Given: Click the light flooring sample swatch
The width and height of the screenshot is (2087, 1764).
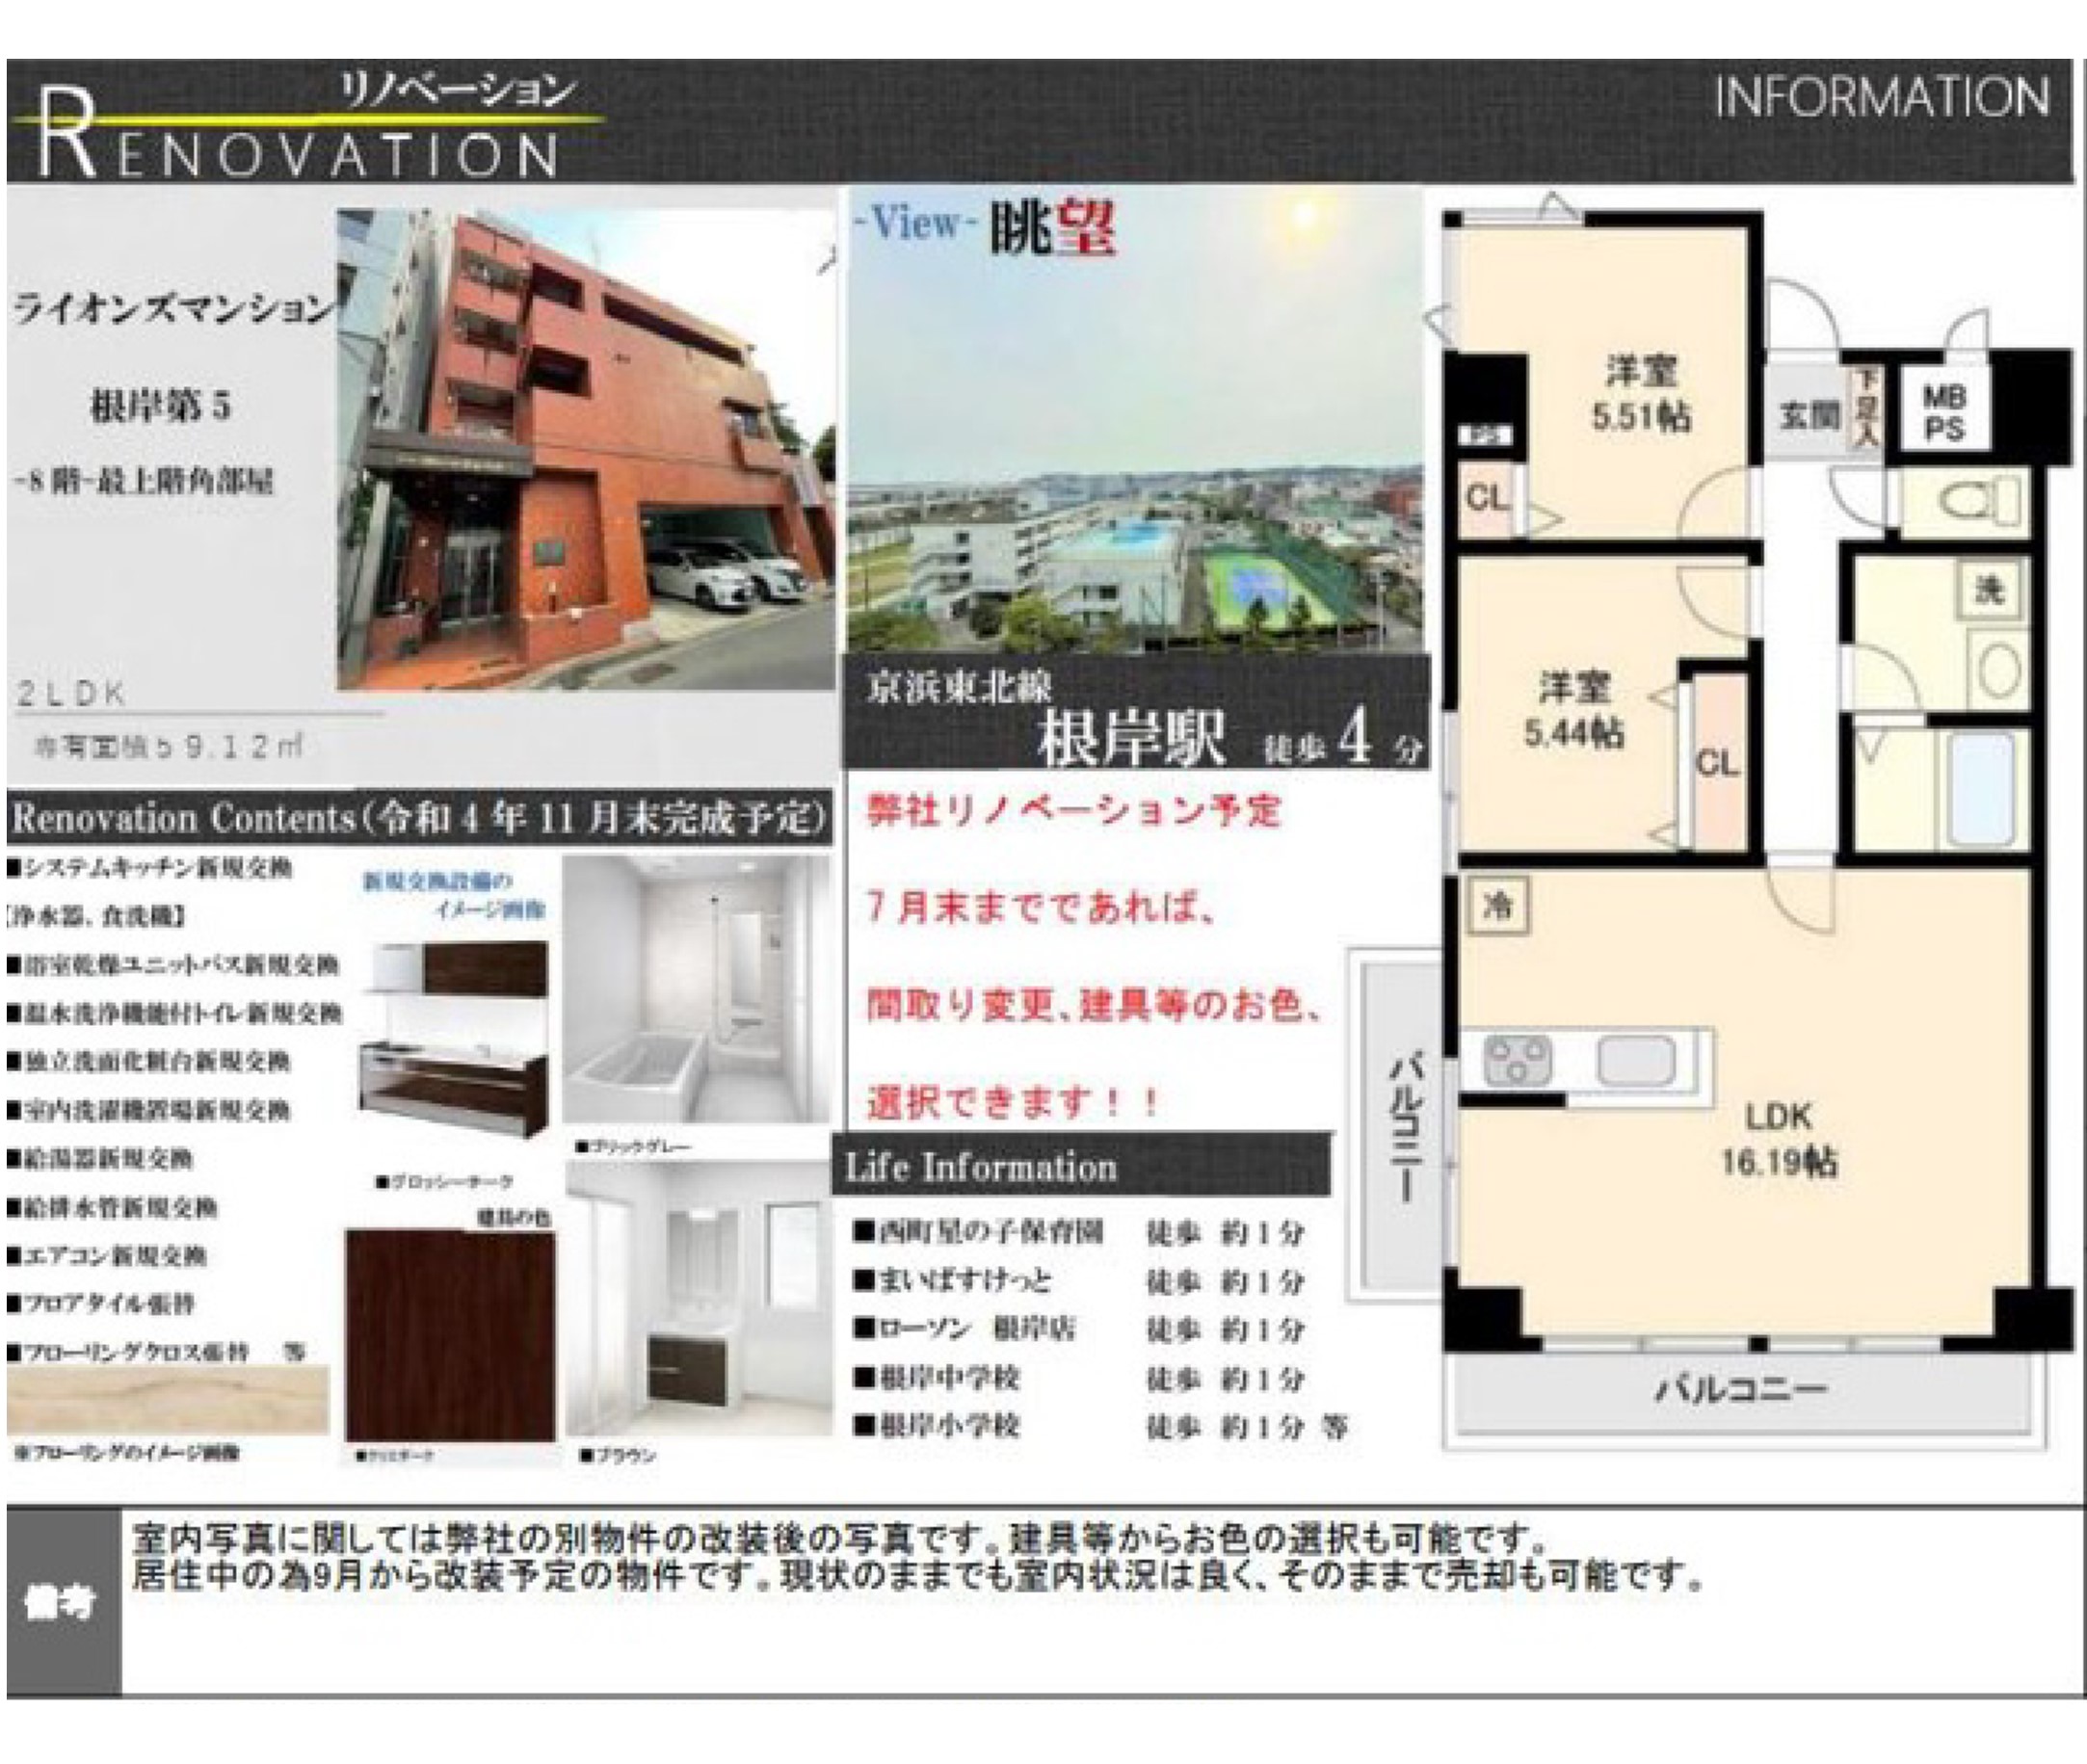Looking at the screenshot, I should click(167, 1399).
